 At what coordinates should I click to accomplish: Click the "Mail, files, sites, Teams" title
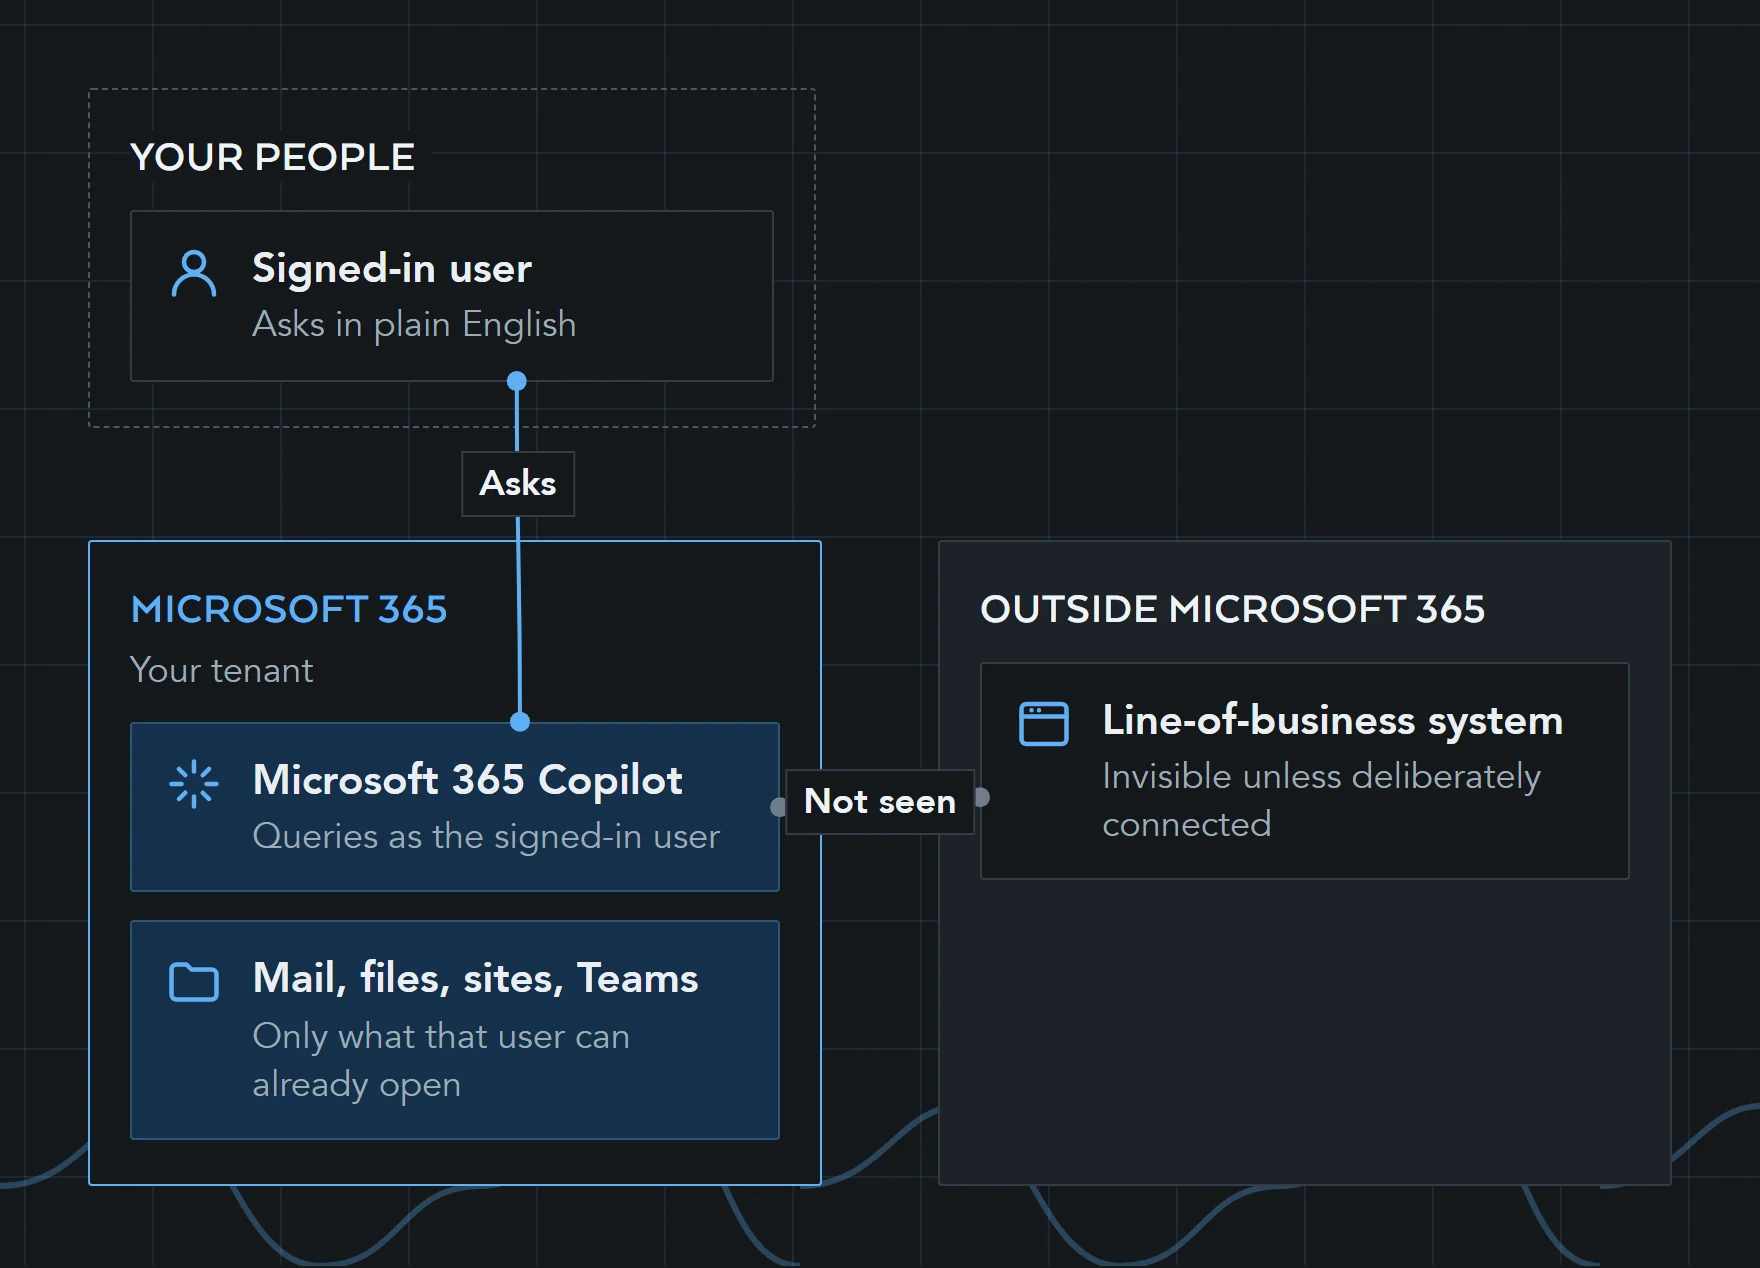coord(475,978)
